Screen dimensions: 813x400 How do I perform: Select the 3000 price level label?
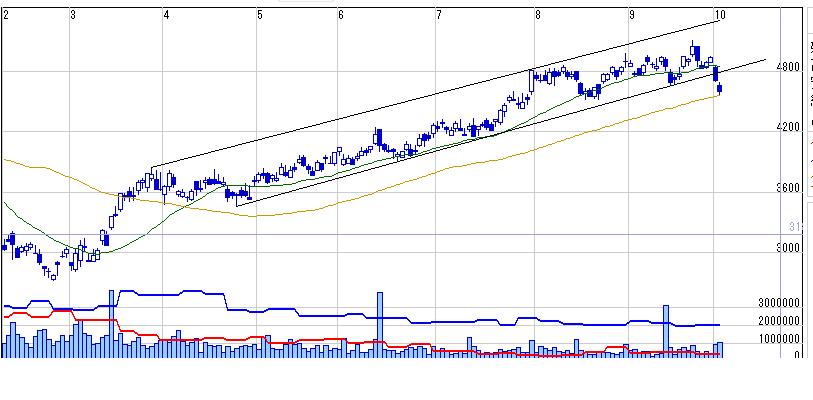click(788, 248)
